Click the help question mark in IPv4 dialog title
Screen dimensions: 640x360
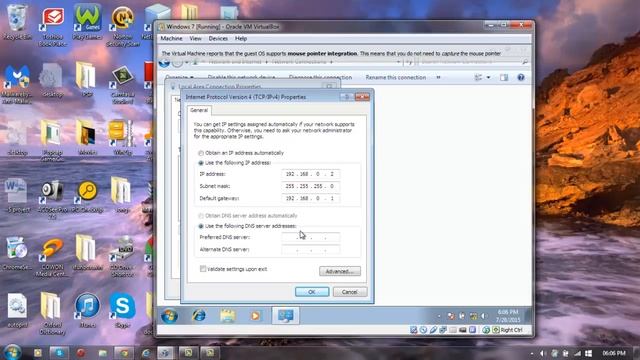[x=347, y=97]
